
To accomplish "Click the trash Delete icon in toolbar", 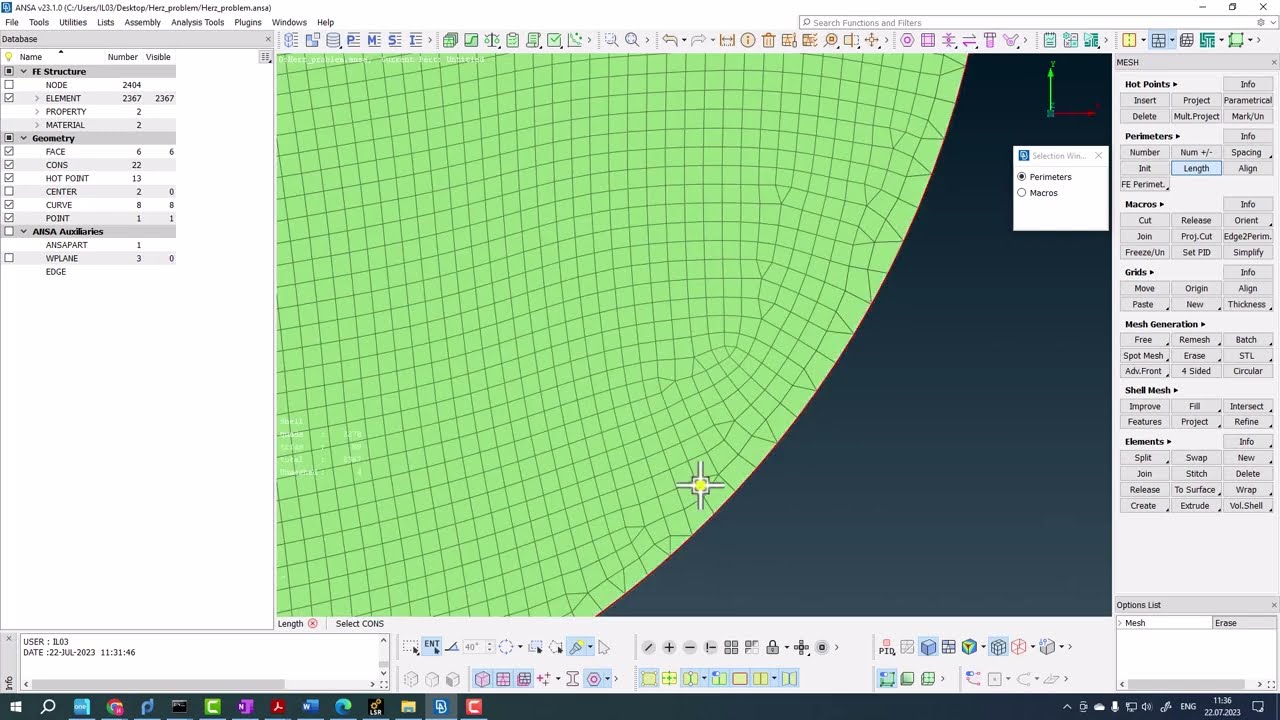I will [x=768, y=40].
